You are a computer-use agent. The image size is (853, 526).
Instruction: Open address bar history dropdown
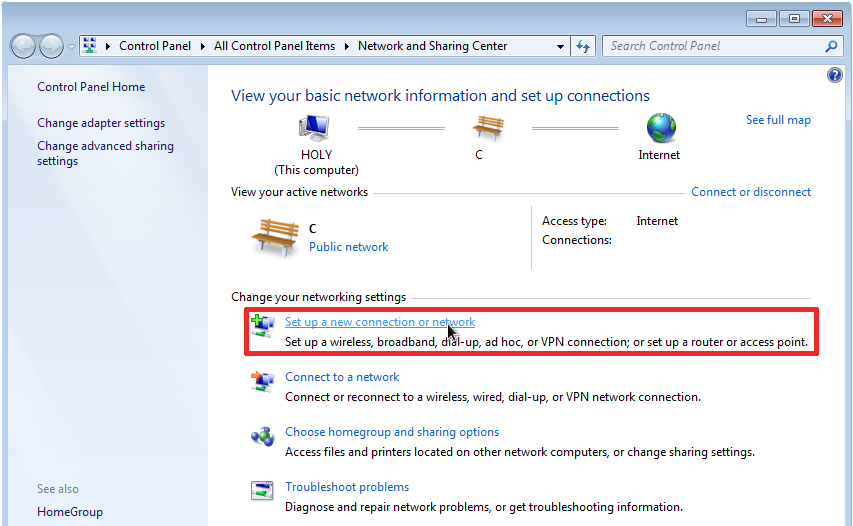pyautogui.click(x=560, y=47)
